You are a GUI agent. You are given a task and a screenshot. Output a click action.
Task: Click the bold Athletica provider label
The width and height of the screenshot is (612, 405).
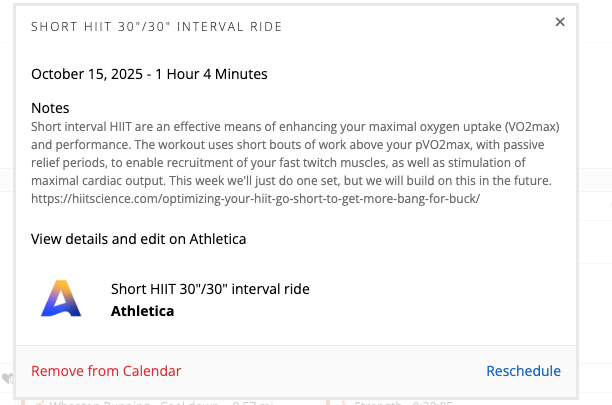tap(142, 311)
